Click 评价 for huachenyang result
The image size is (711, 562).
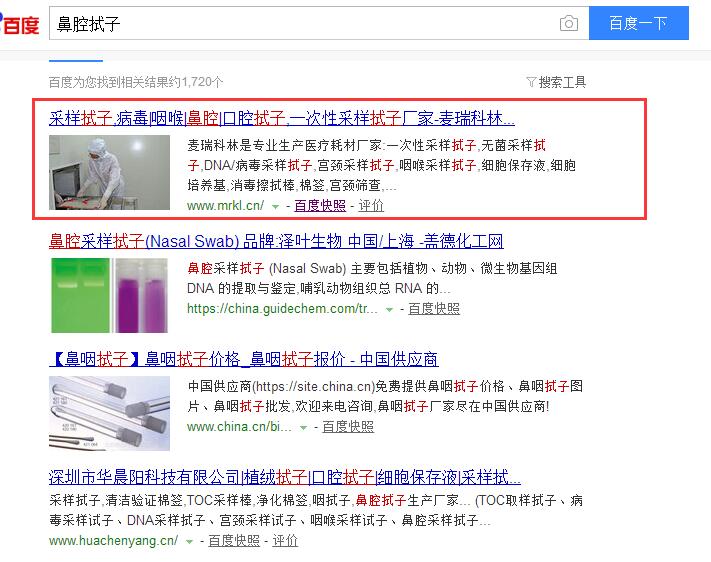285,541
